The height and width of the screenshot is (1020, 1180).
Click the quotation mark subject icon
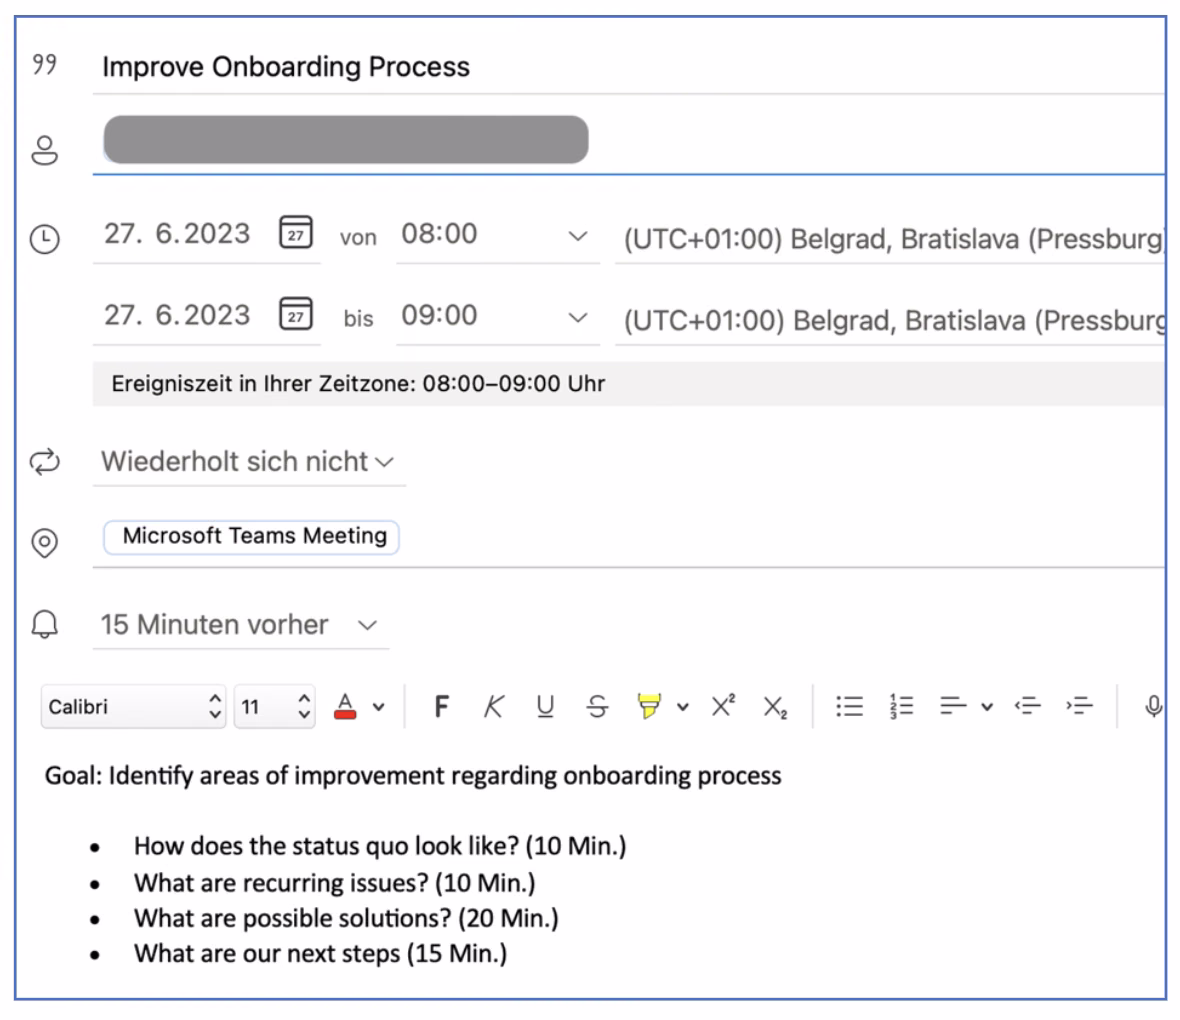[x=44, y=64]
